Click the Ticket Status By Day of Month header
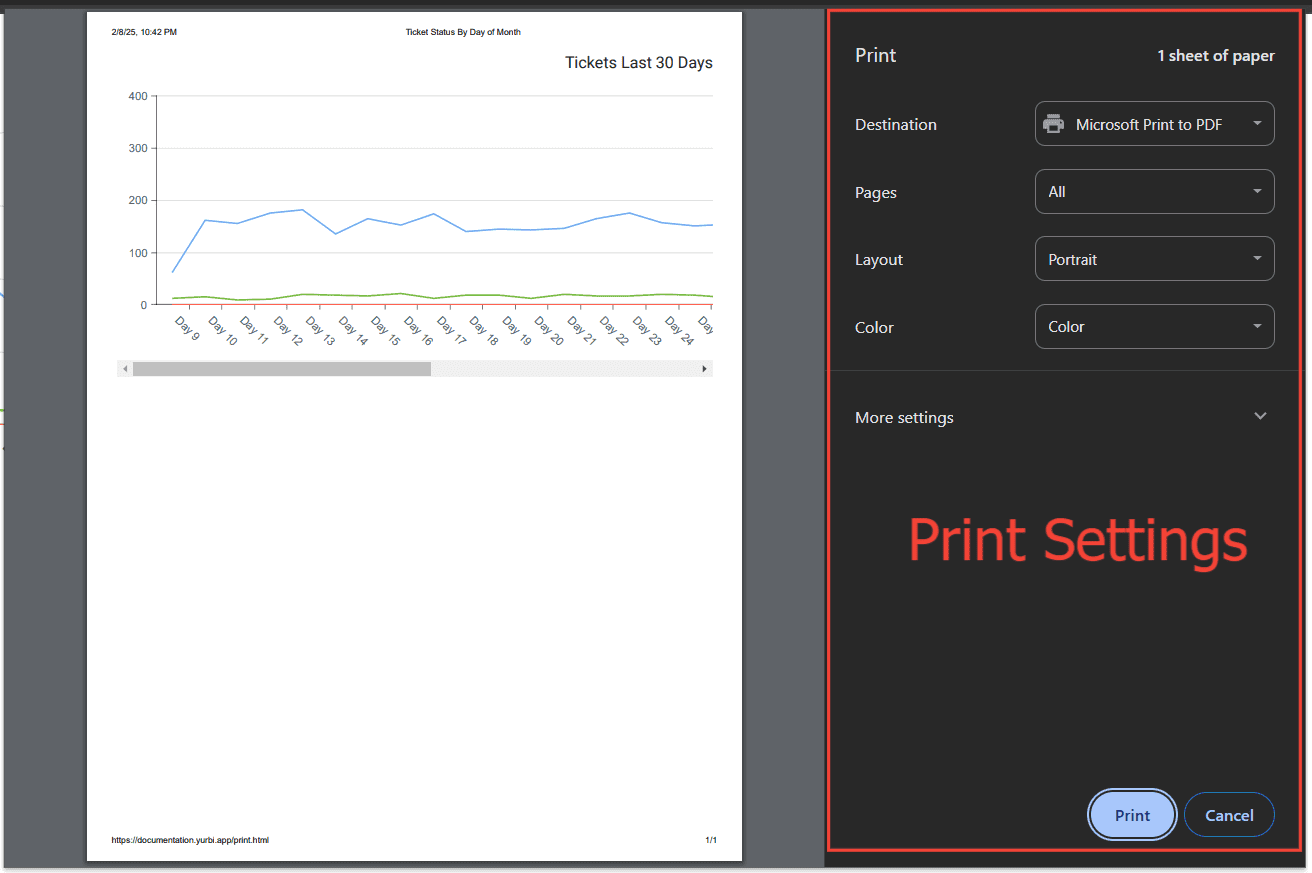The image size is (1312, 873). click(463, 32)
